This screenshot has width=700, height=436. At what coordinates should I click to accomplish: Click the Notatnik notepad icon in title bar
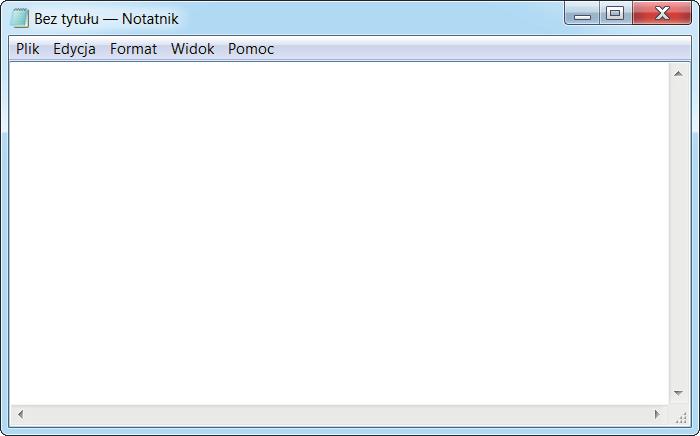[x=20, y=18]
